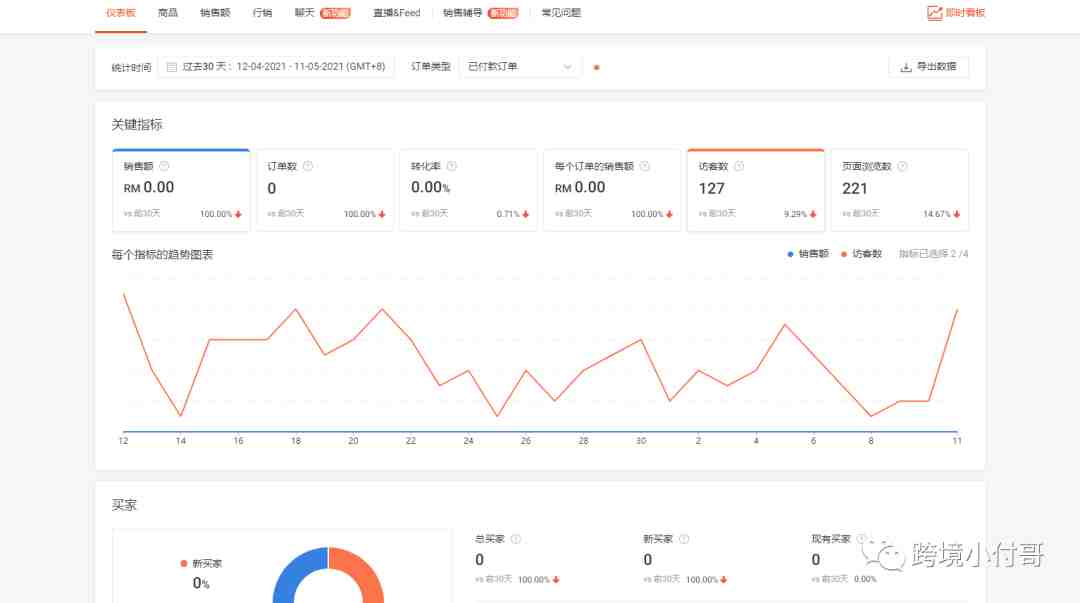Toggle the 每个订单的销售额 metric card
This screenshot has height=603, width=1080.
[612, 190]
